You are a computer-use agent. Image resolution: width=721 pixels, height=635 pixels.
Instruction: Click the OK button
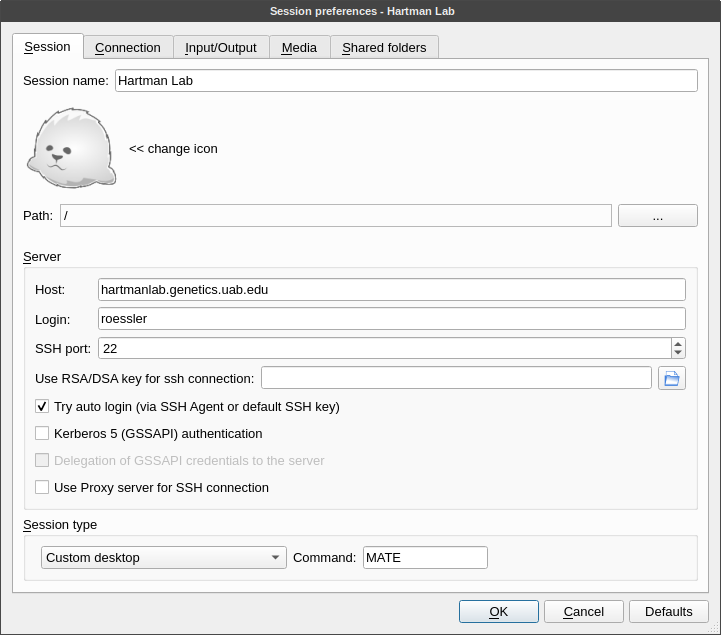pos(498,612)
